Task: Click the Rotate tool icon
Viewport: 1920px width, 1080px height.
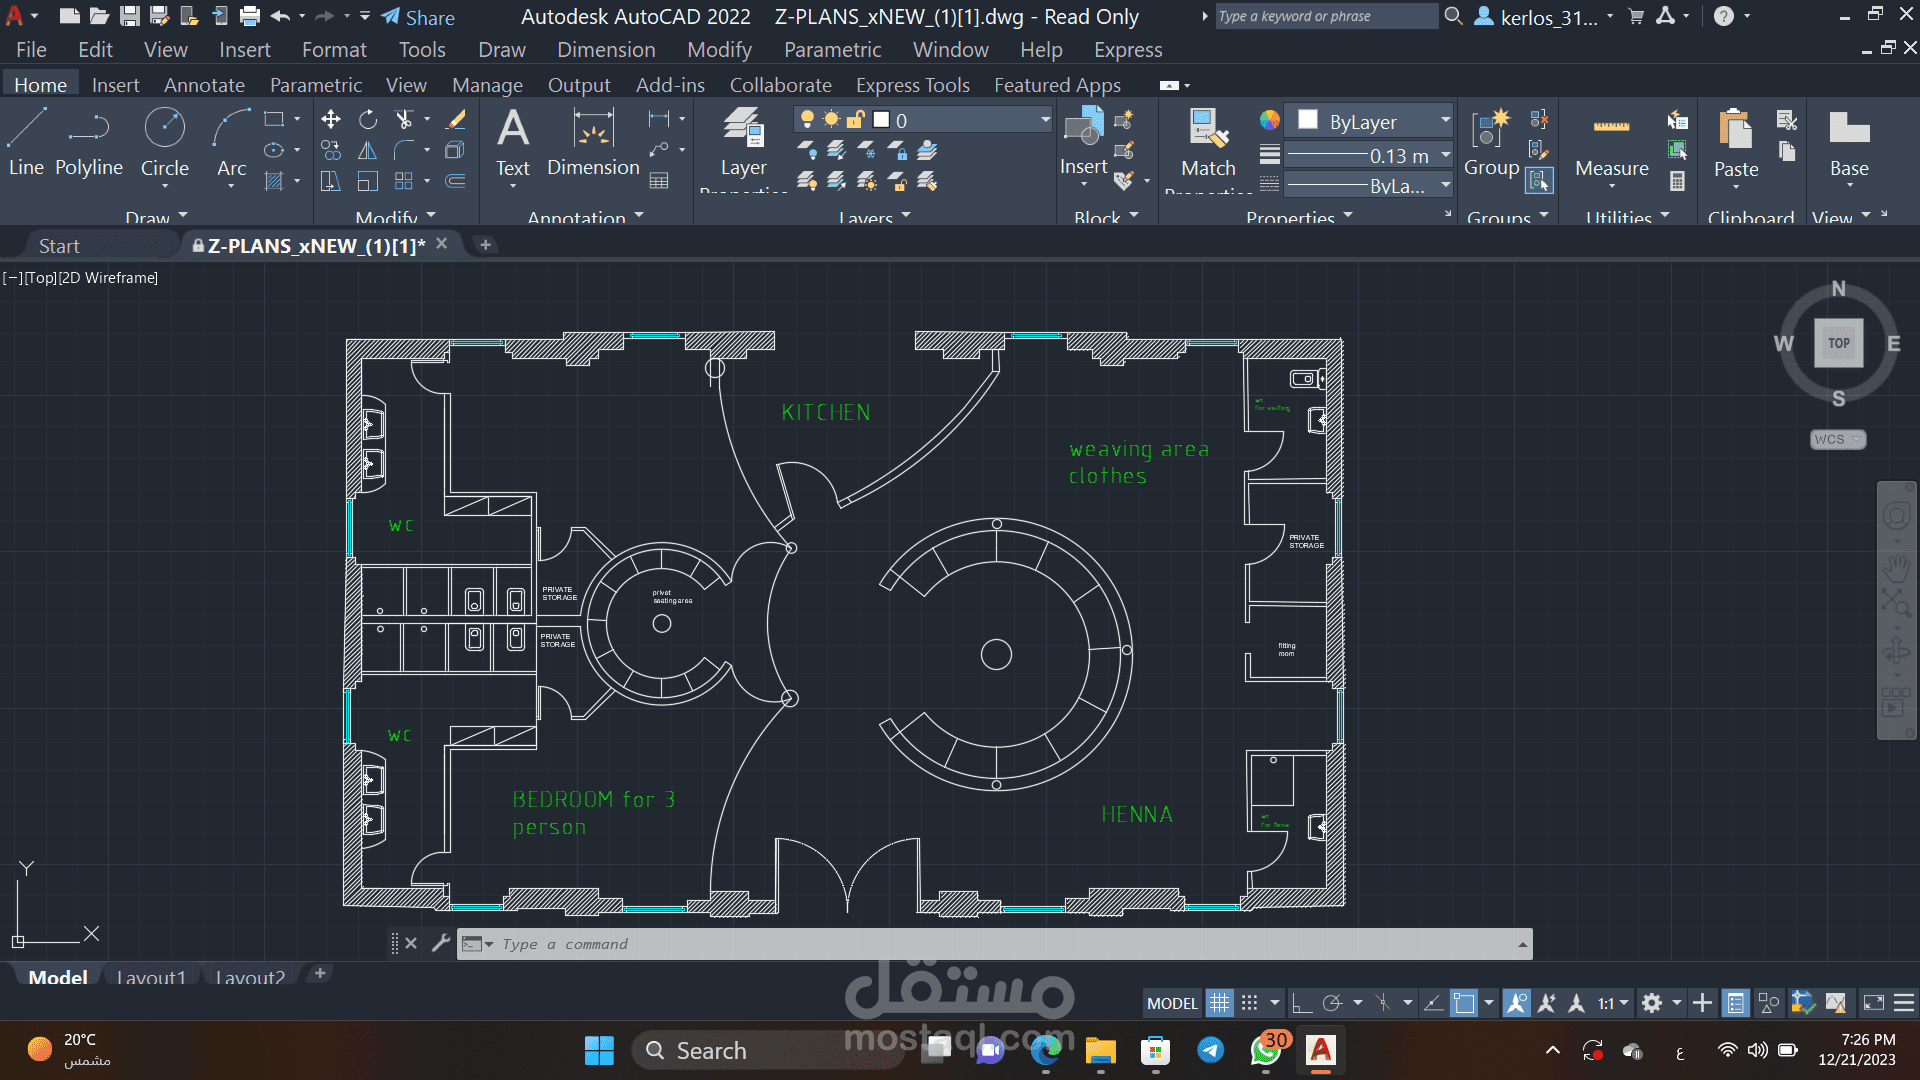Action: coord(368,120)
